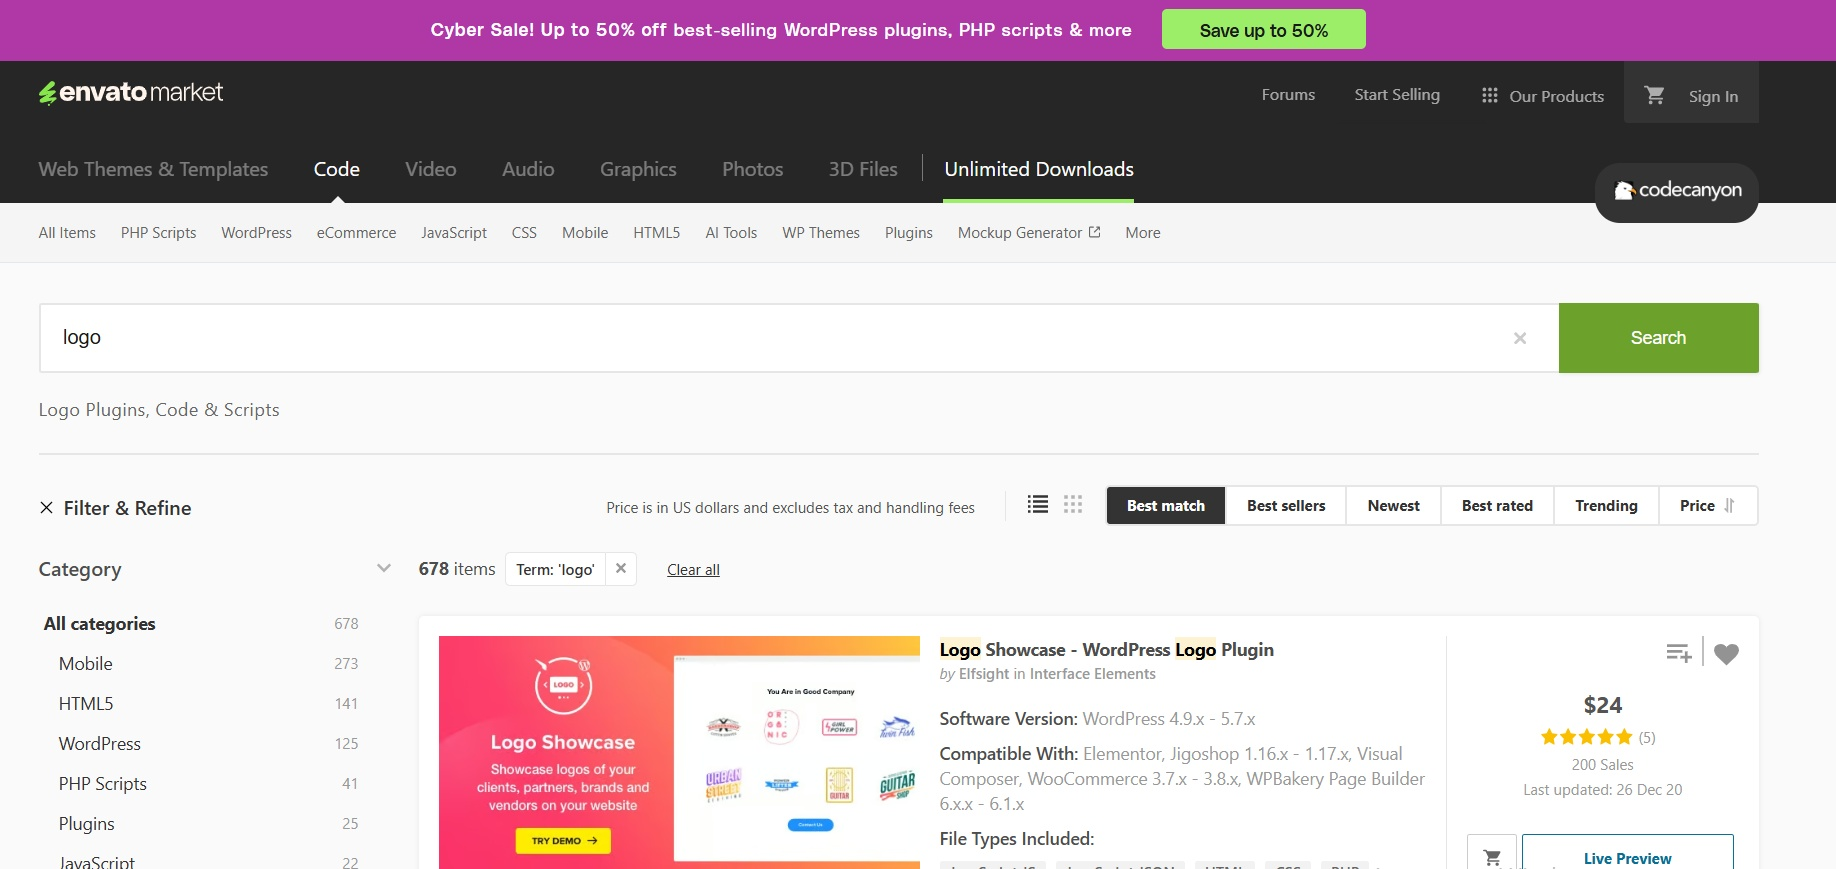Sort by Best rated
Screen dimensions: 1836x869
(1497, 506)
